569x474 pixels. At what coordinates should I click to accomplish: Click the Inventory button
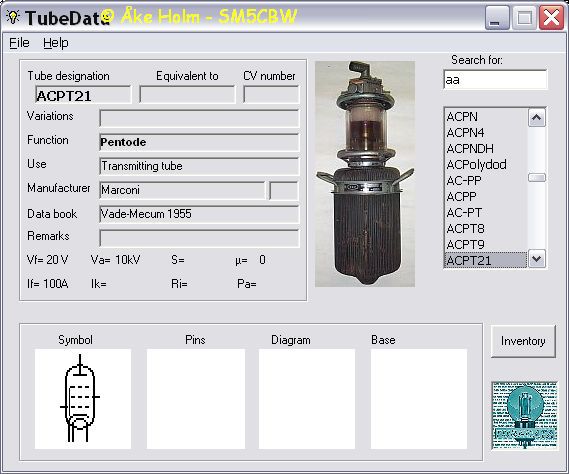[x=523, y=341]
